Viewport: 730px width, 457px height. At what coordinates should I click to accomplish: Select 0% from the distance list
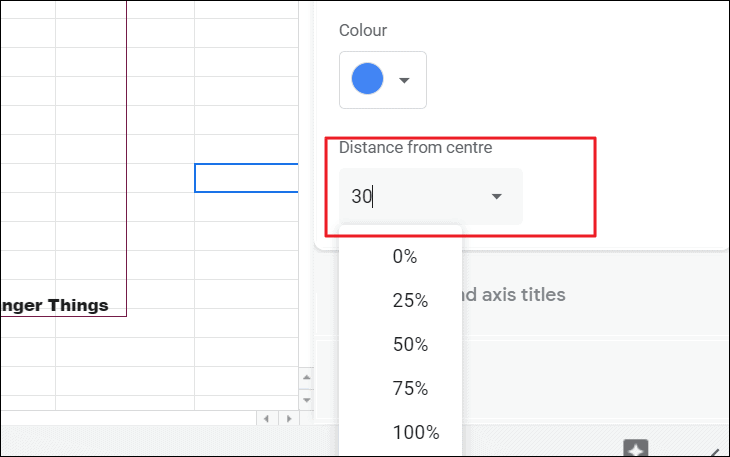click(x=405, y=256)
